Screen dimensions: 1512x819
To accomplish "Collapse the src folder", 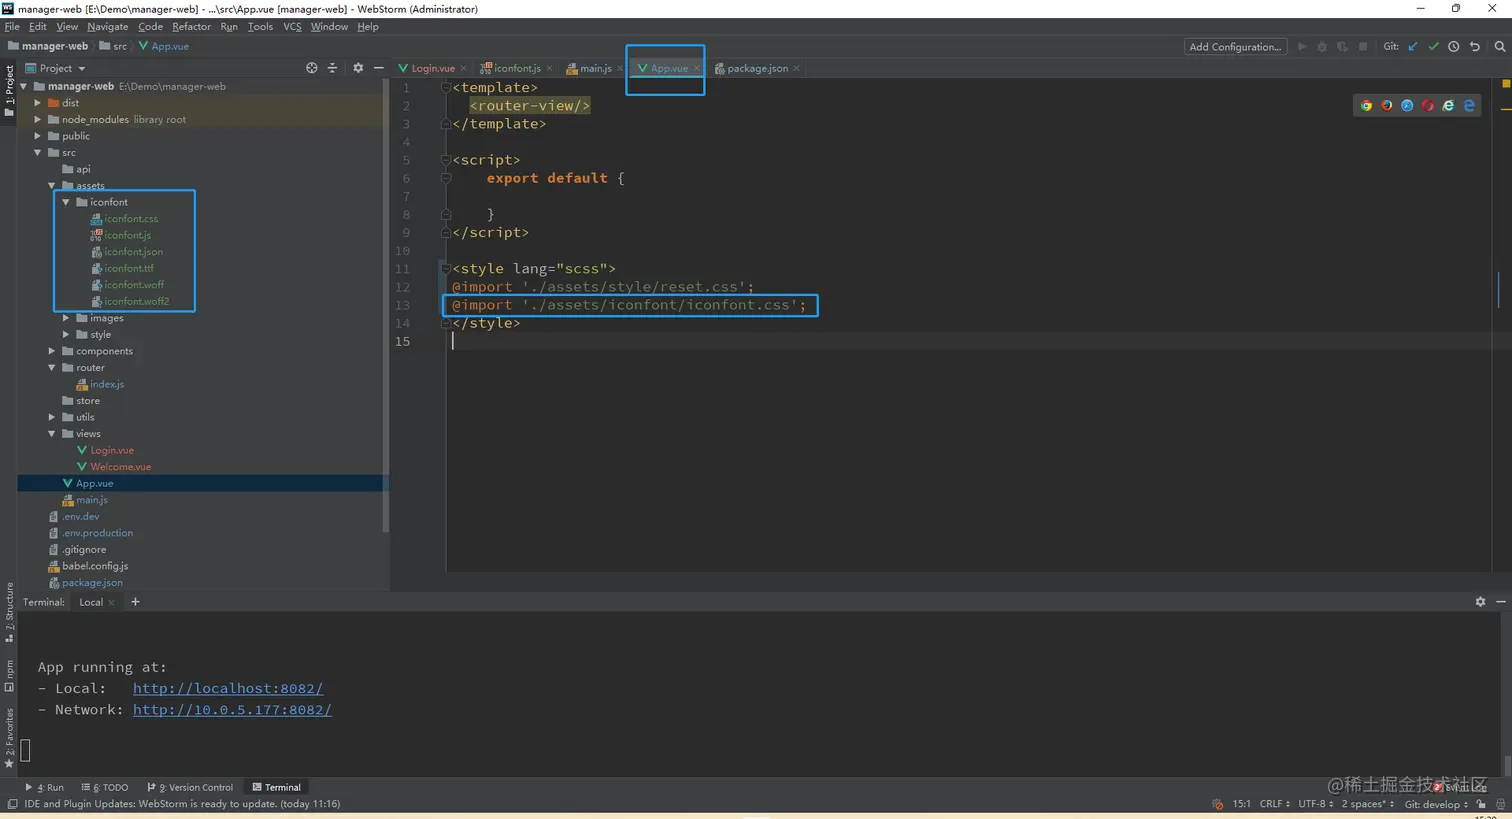I will coord(38,152).
